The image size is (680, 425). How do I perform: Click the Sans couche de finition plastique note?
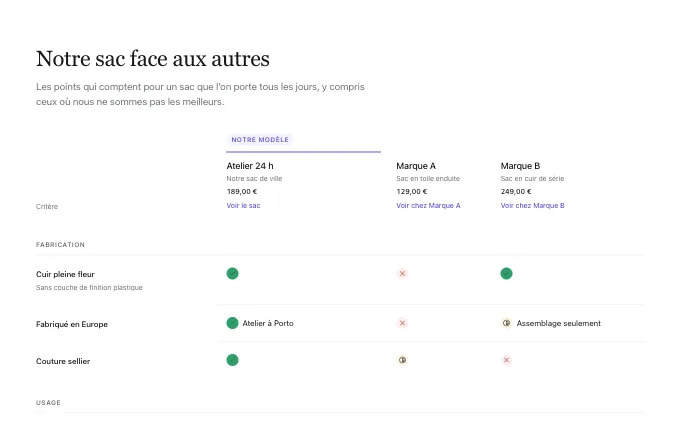pos(89,288)
